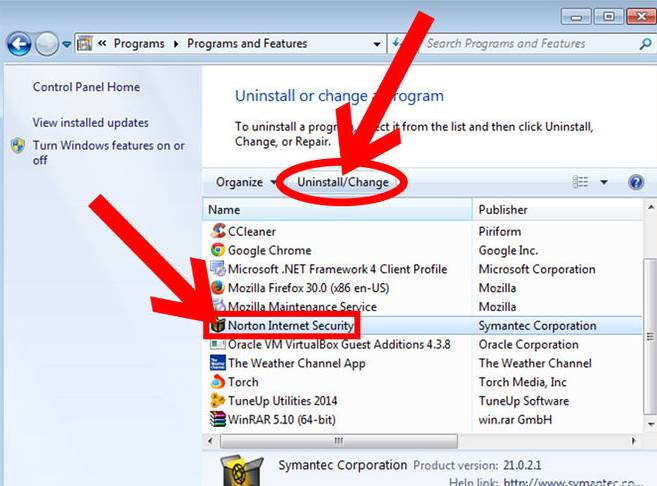Select the Torch browser icon
This screenshot has height=486, width=657.
pos(218,382)
